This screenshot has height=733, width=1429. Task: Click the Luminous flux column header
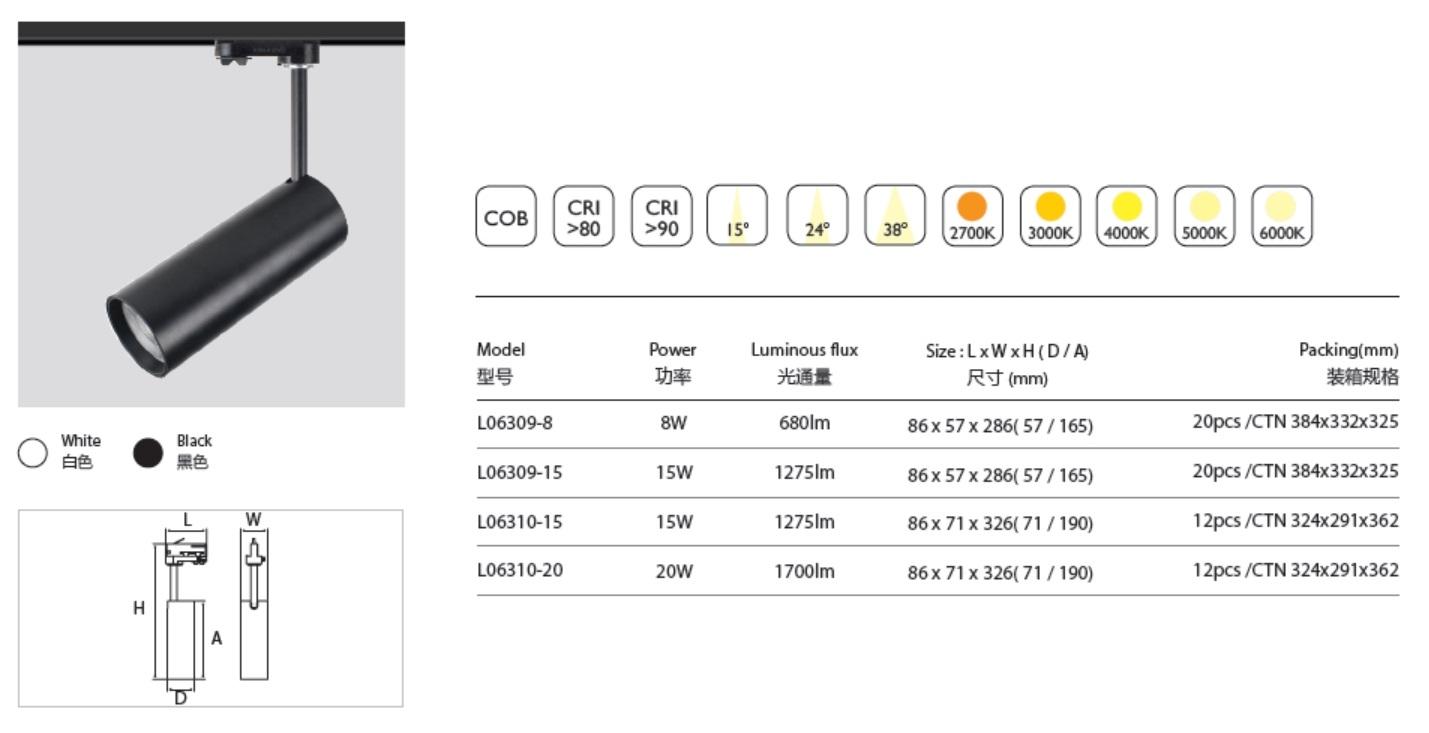804,350
